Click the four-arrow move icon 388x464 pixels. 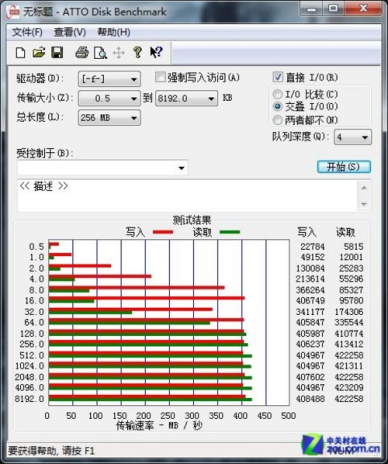[x=119, y=53]
